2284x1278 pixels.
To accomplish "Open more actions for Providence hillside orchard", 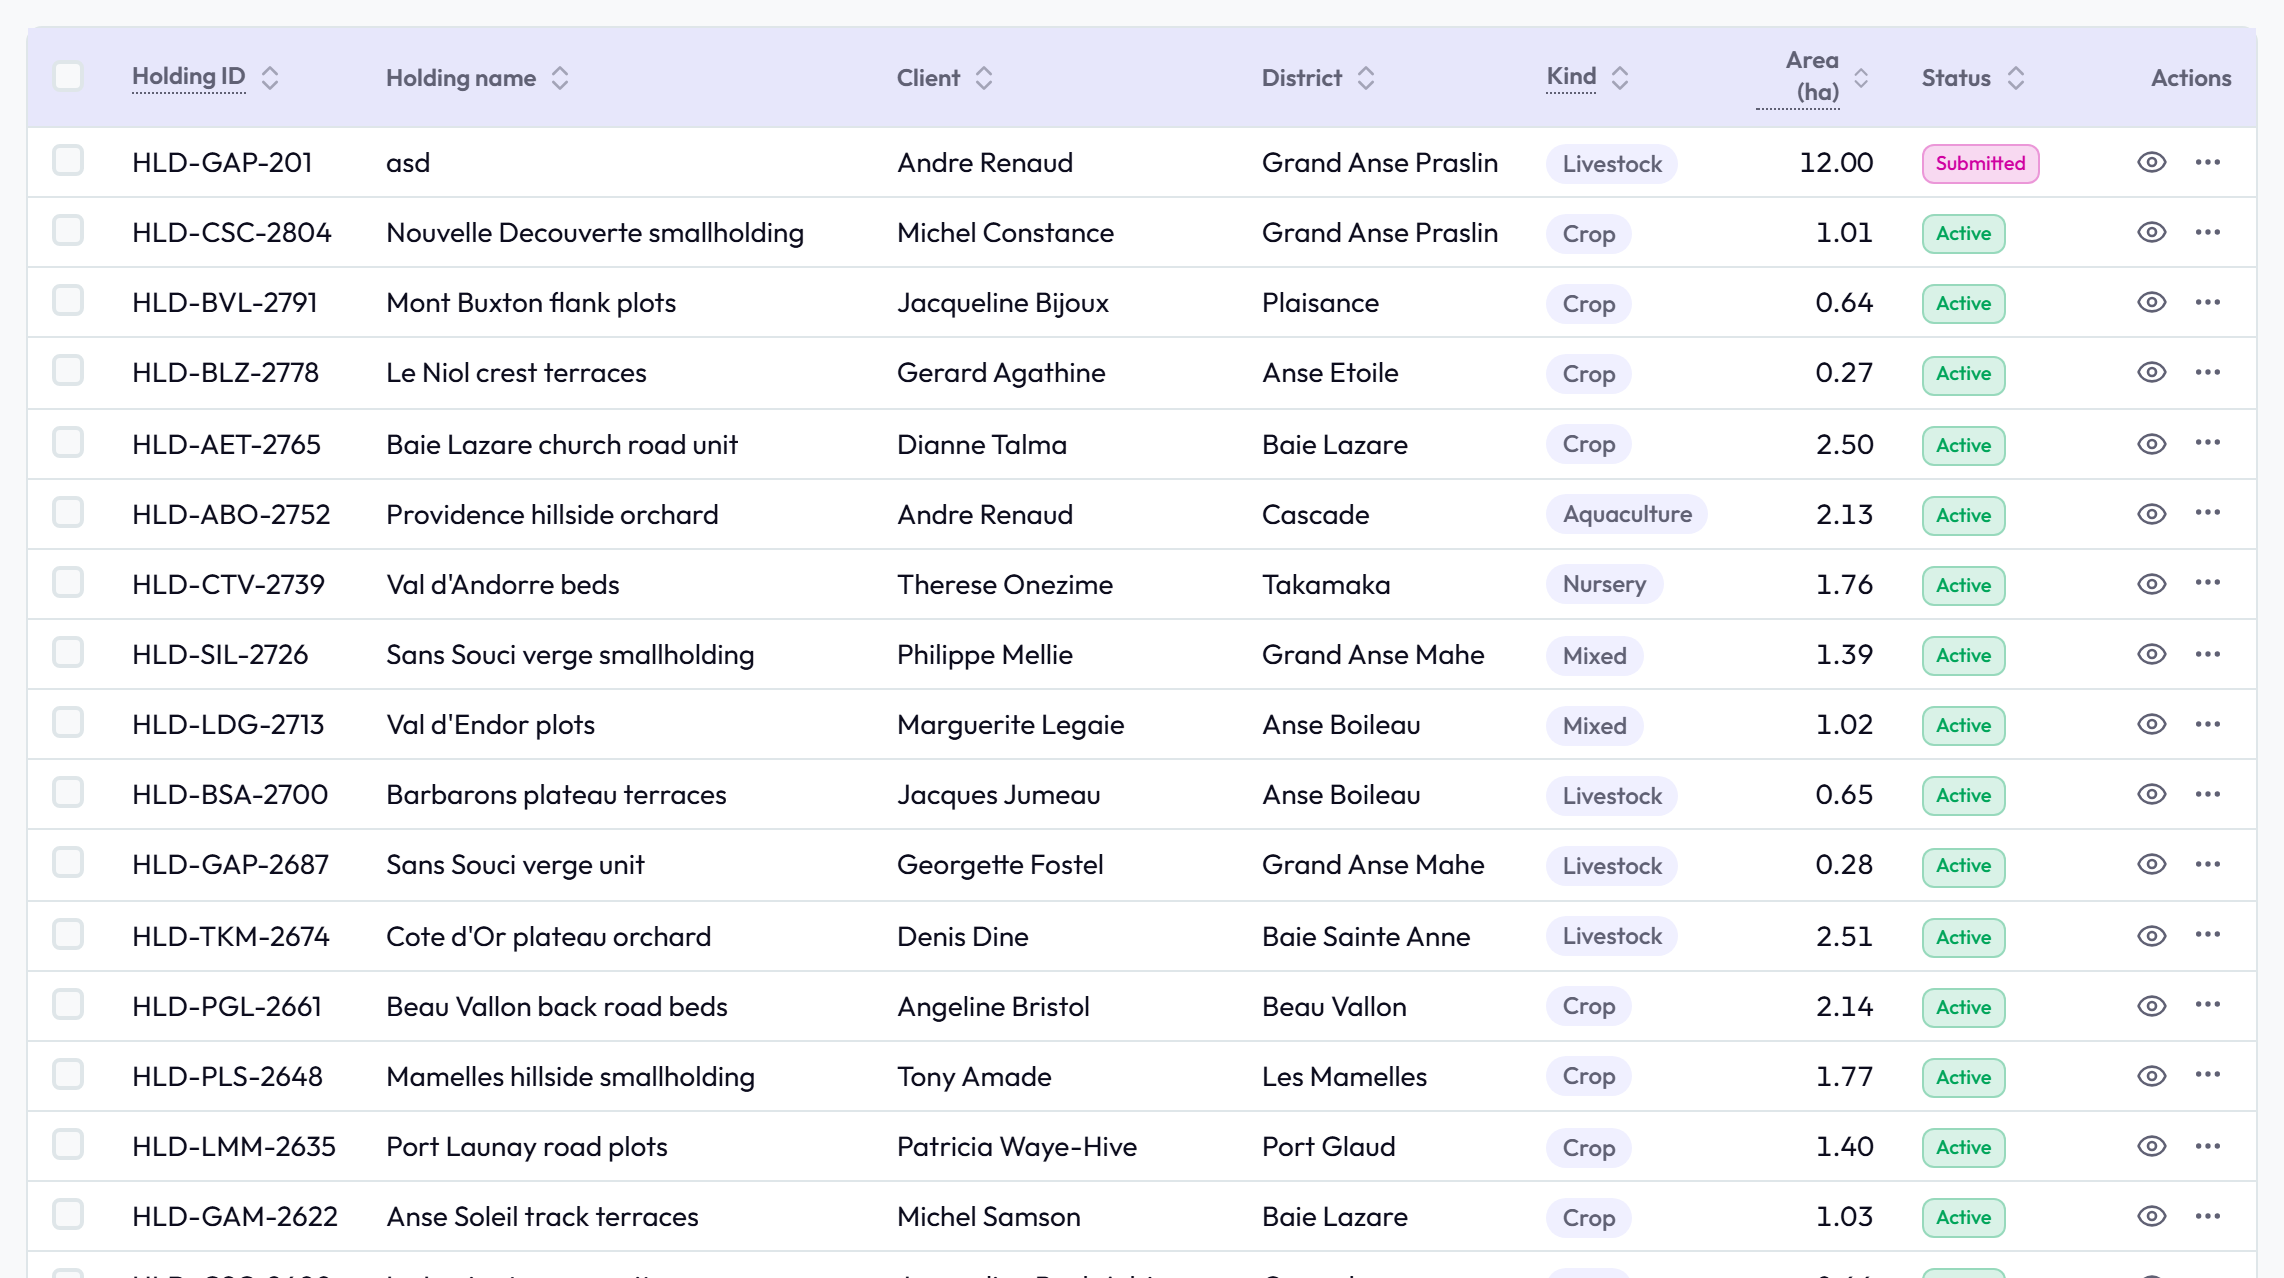I will click(x=2208, y=513).
